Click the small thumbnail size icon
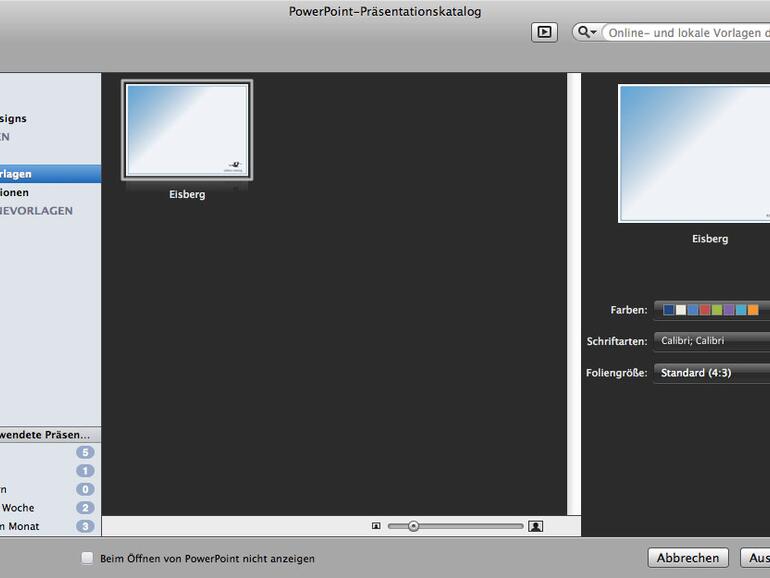770x578 pixels. [x=376, y=526]
